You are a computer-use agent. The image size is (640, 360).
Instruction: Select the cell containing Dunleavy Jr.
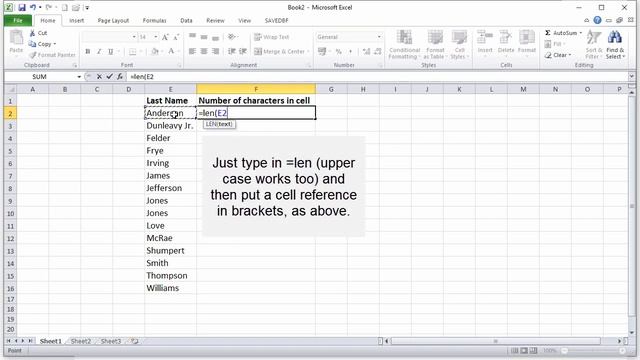point(170,125)
